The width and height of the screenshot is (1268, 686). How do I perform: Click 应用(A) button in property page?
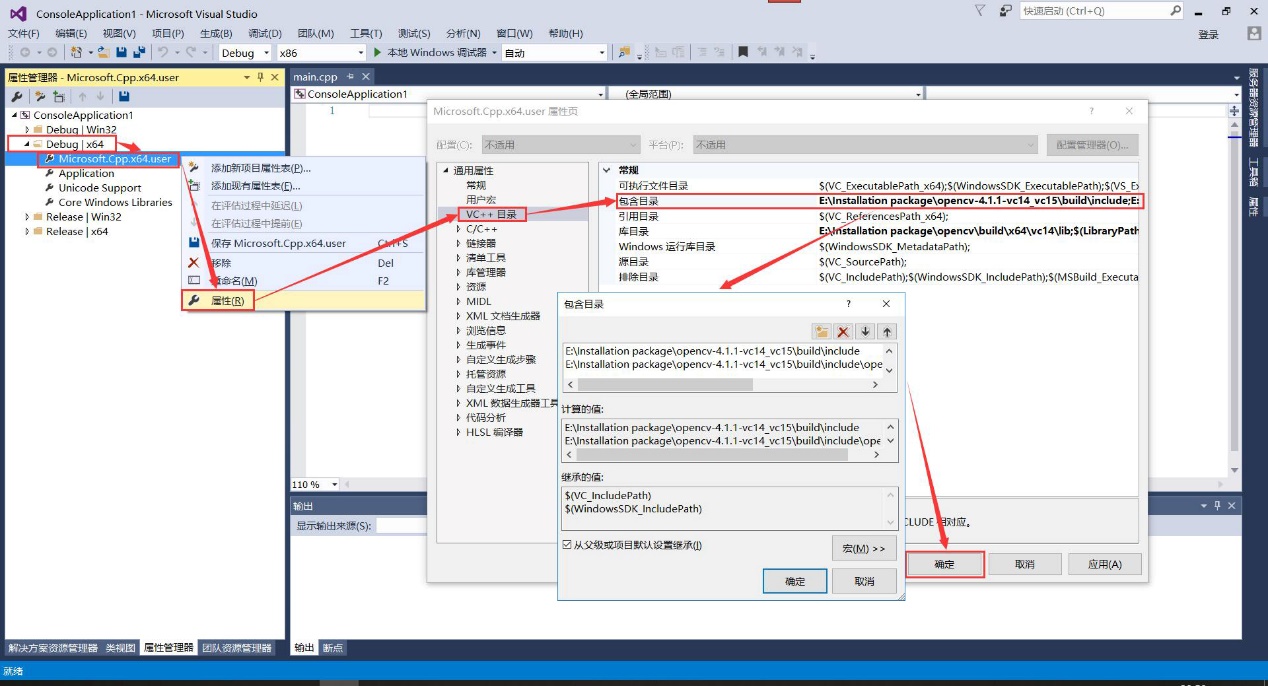click(1104, 564)
